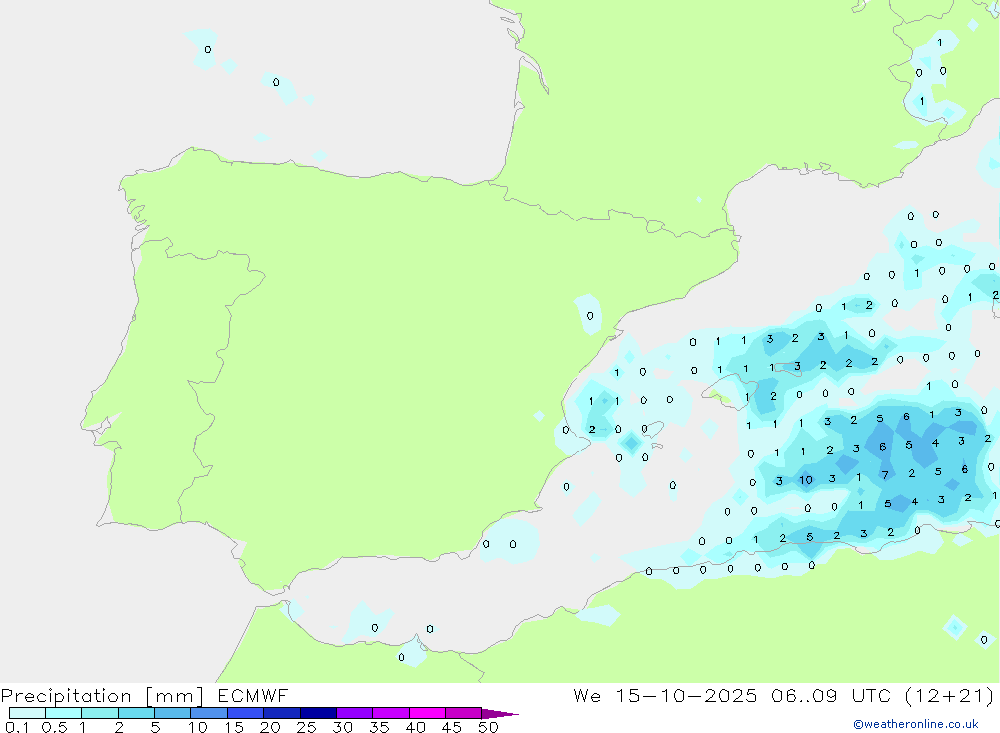Click the 5–10 mm legend color box
Screen dimensions: 1000x733
pyautogui.click(x=172, y=713)
